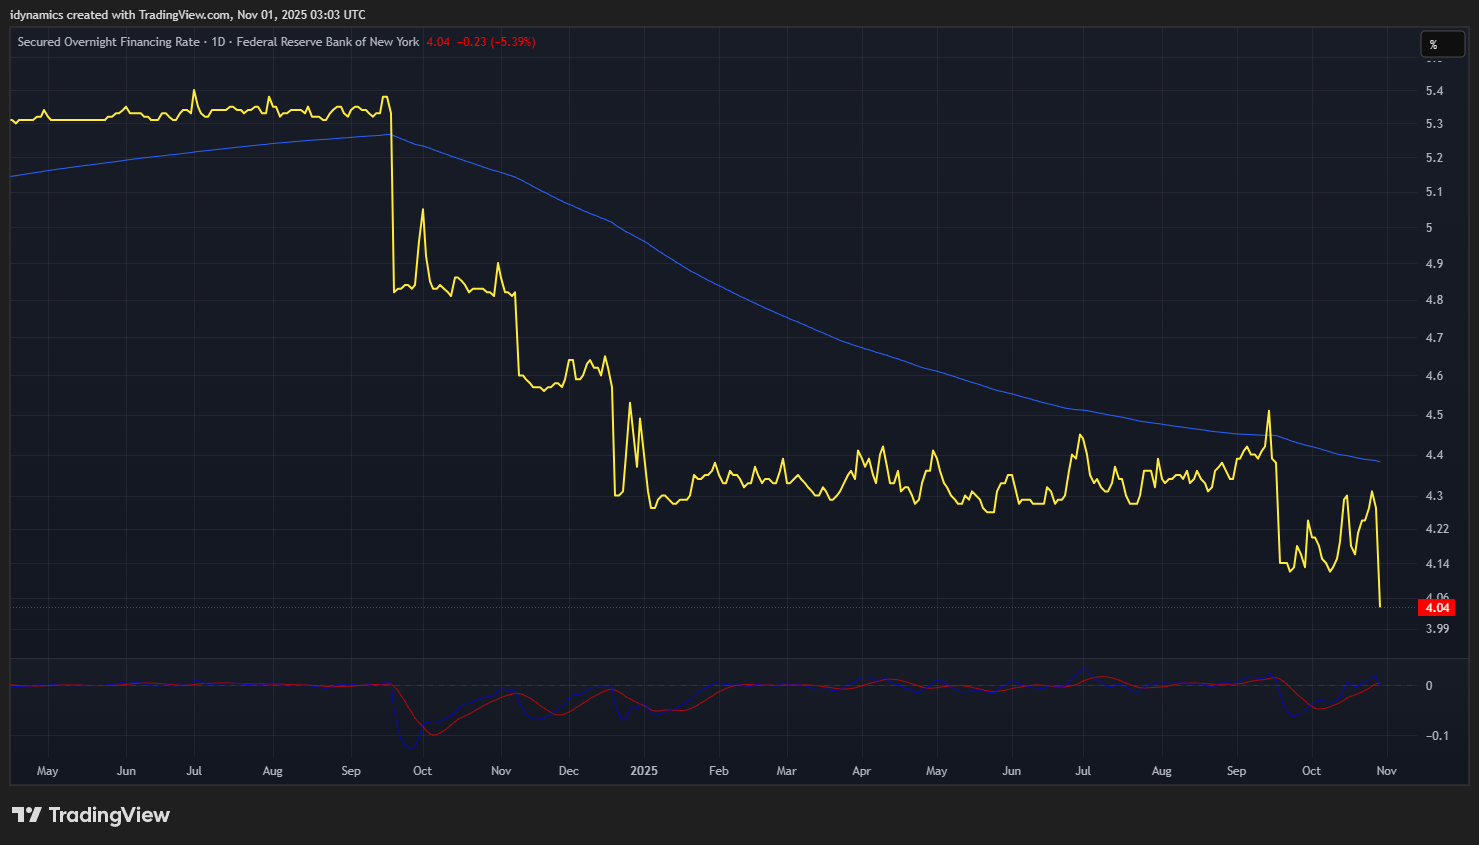This screenshot has width=1479, height=845.
Task: Click the red 4.04 current price label
Action: pyautogui.click(x=1436, y=608)
